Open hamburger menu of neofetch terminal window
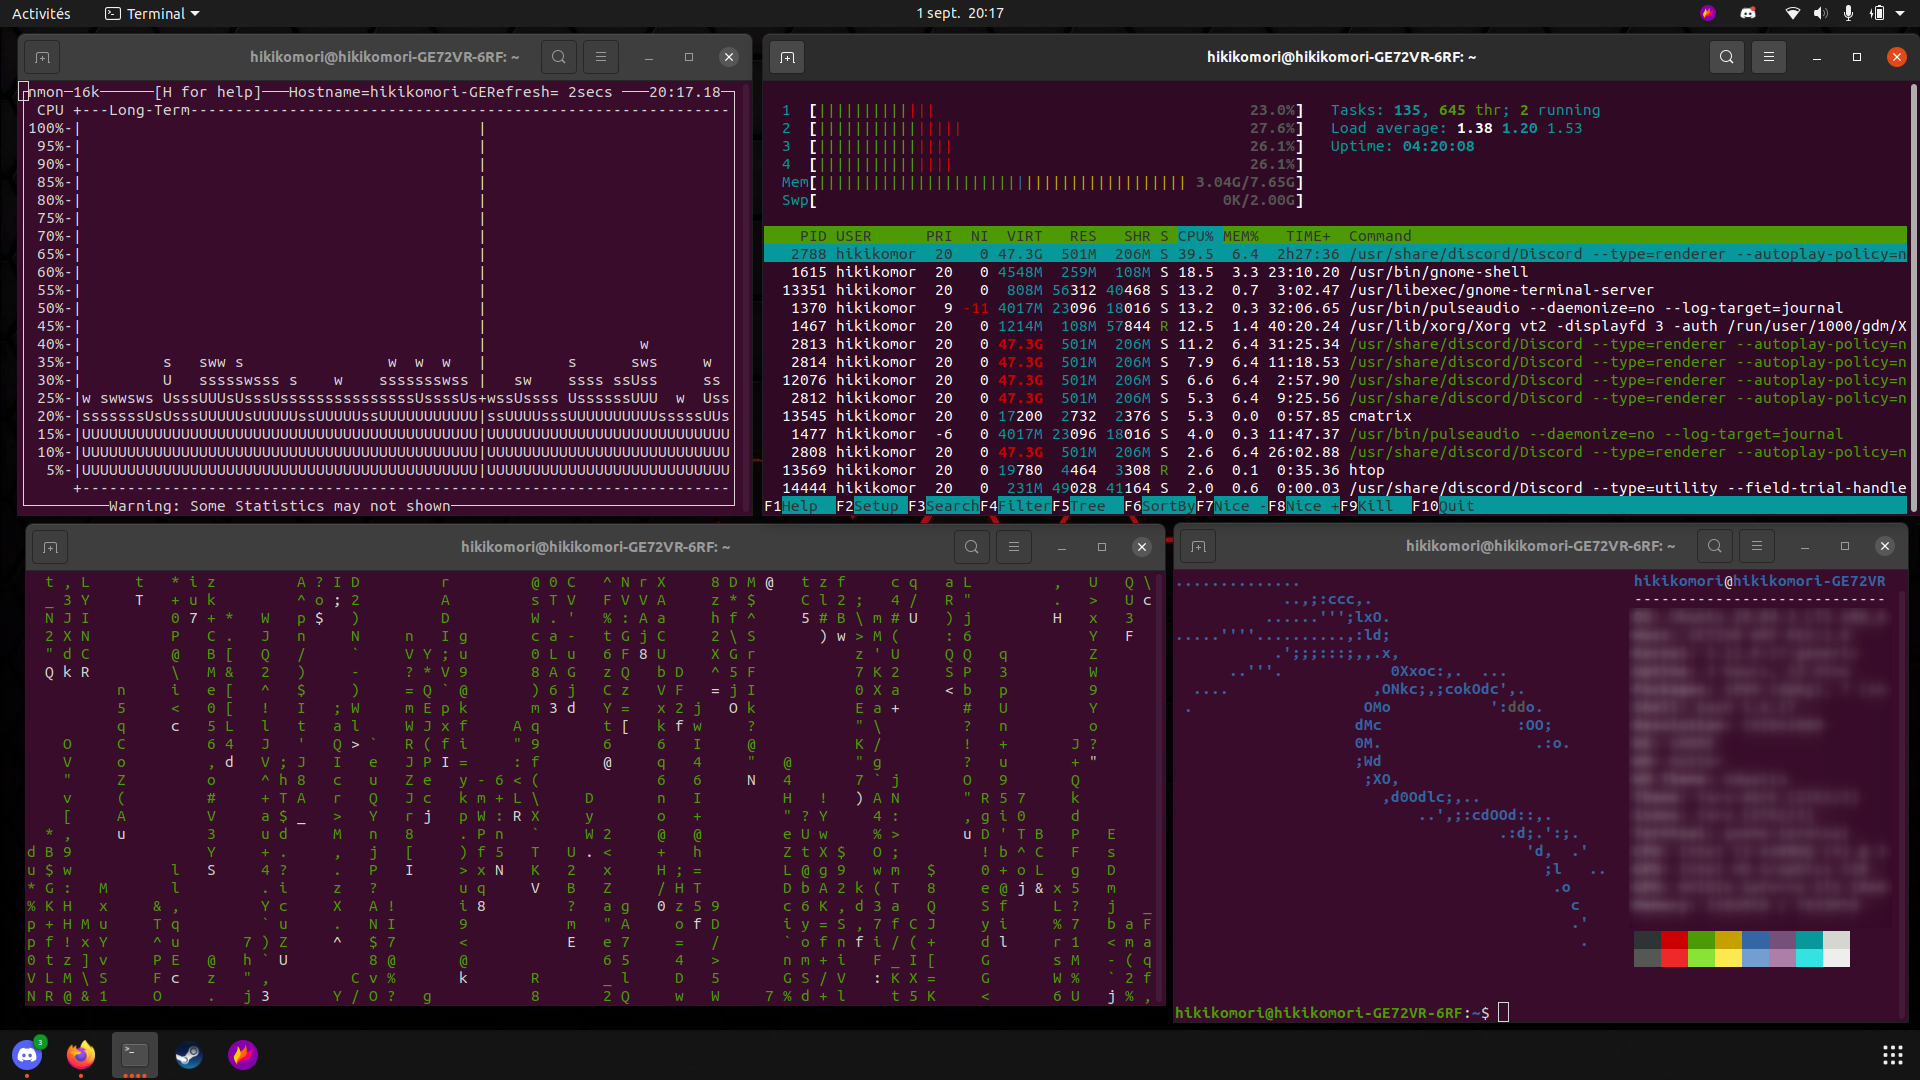1920x1080 pixels. point(1756,546)
